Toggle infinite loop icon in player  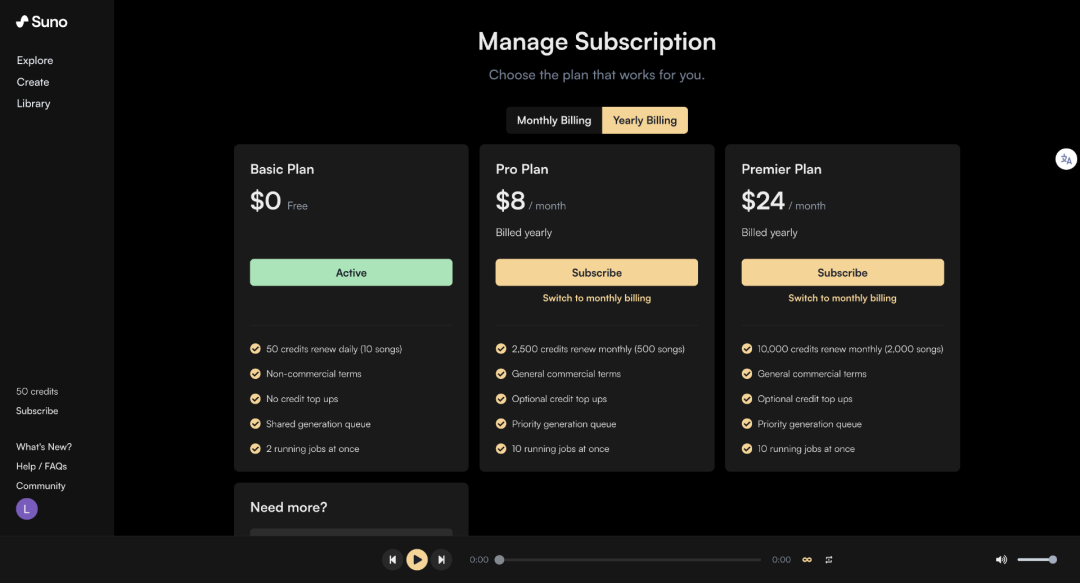pyautogui.click(x=807, y=560)
